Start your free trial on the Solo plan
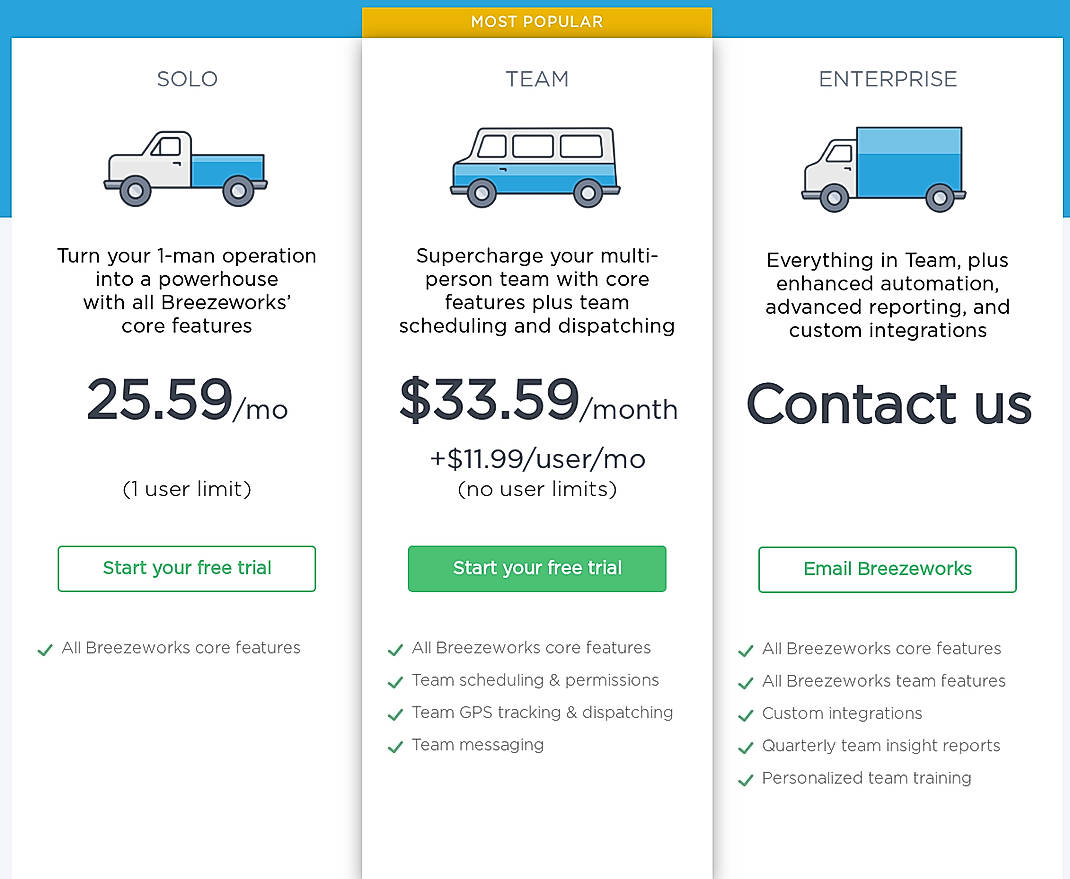 186,568
